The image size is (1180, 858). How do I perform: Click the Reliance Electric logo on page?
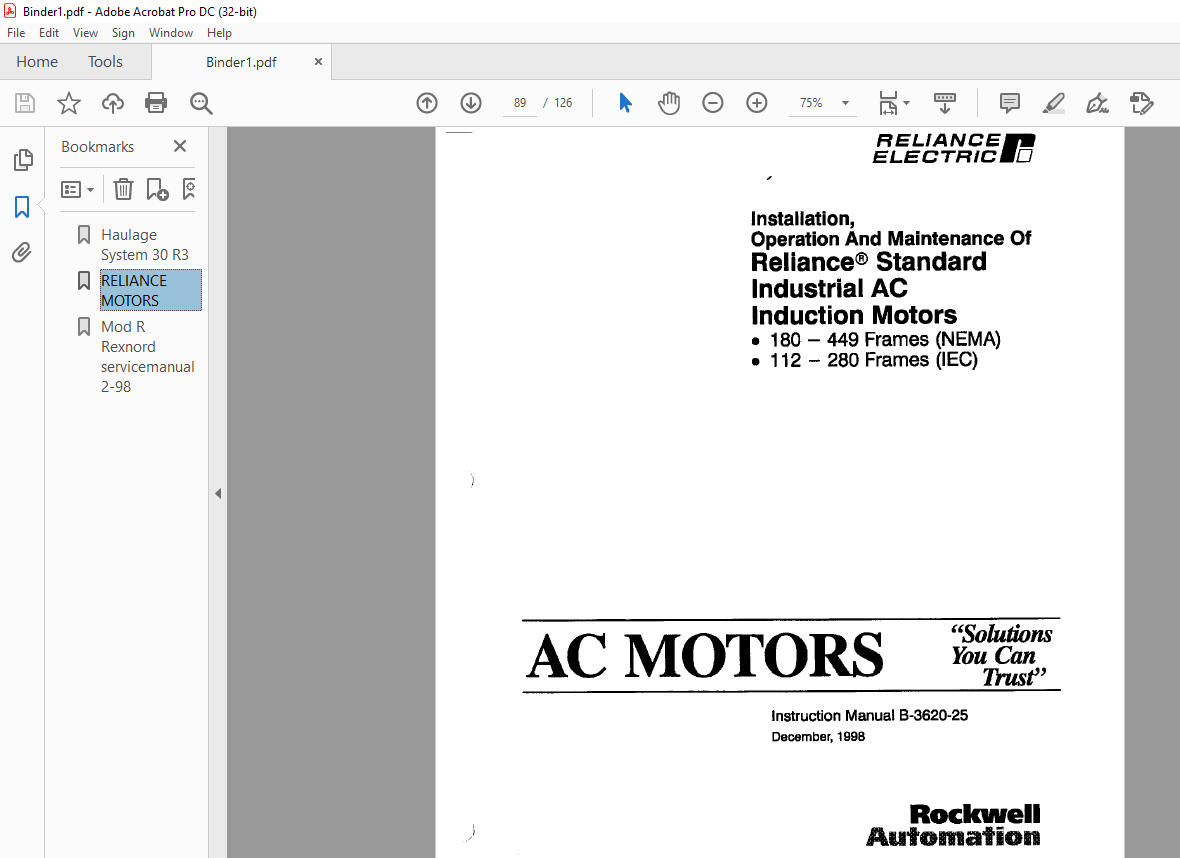tap(953, 148)
